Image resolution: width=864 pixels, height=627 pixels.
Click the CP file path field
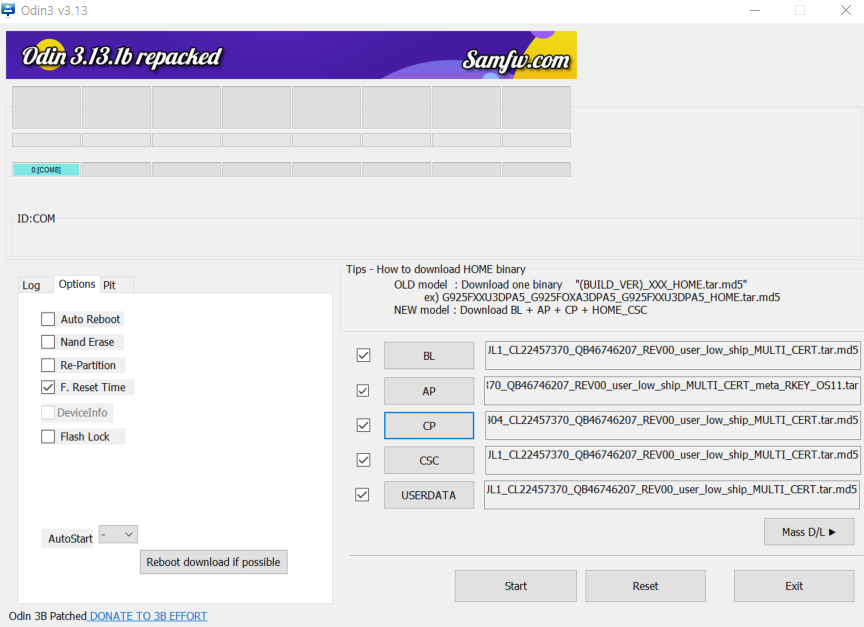(x=672, y=425)
